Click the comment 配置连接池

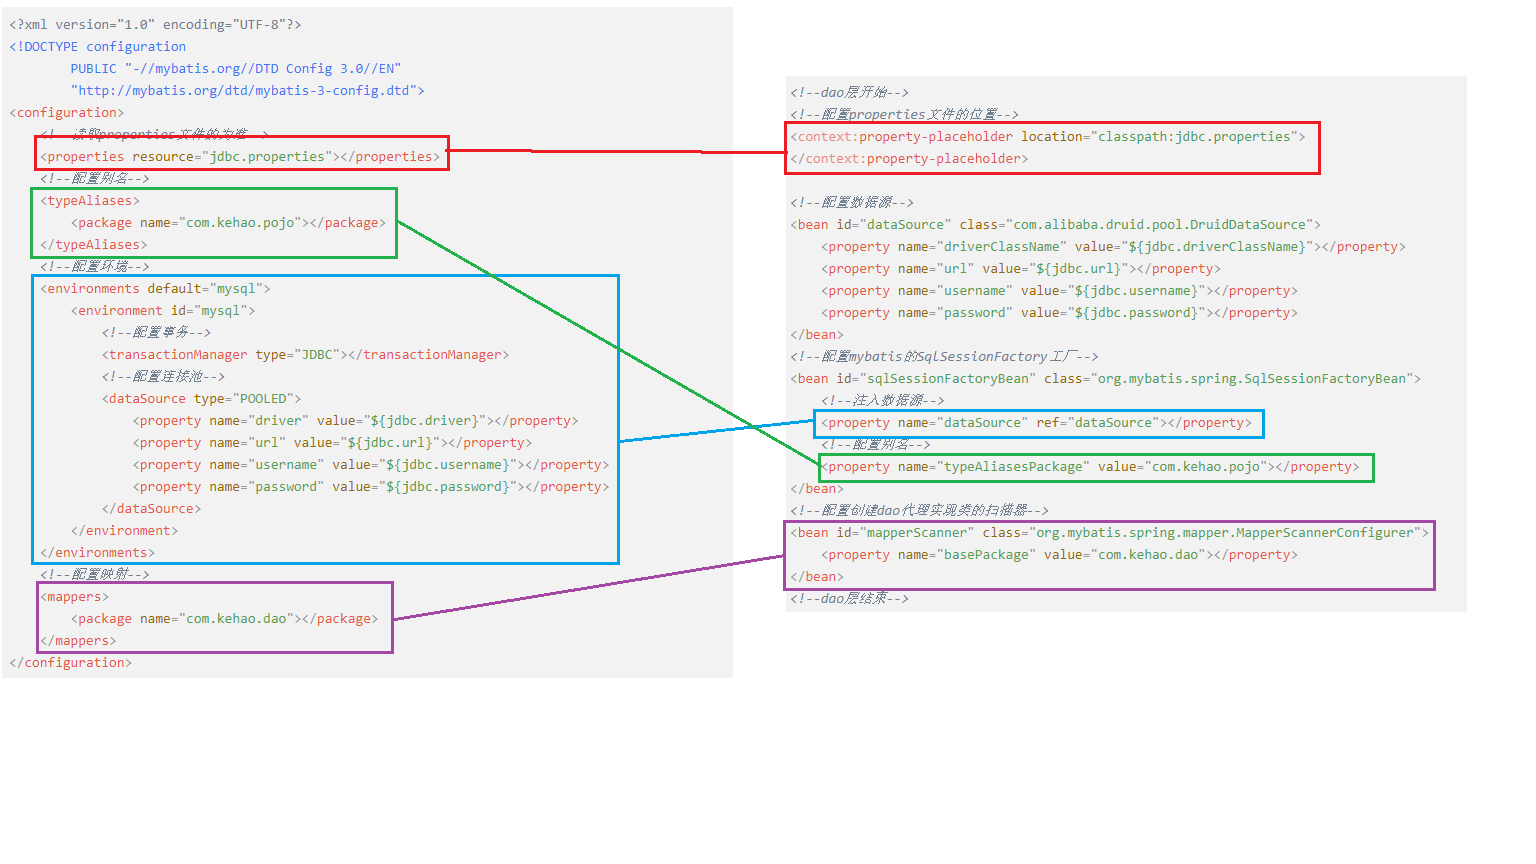coord(163,376)
